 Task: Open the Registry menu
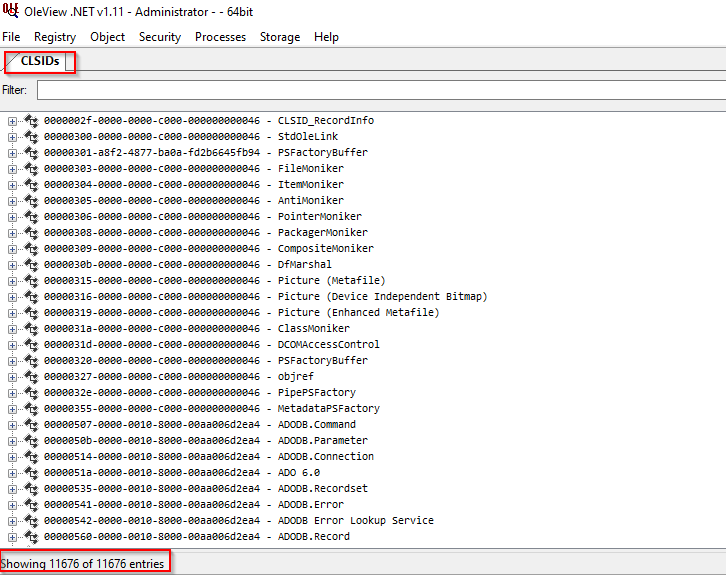tap(54, 37)
